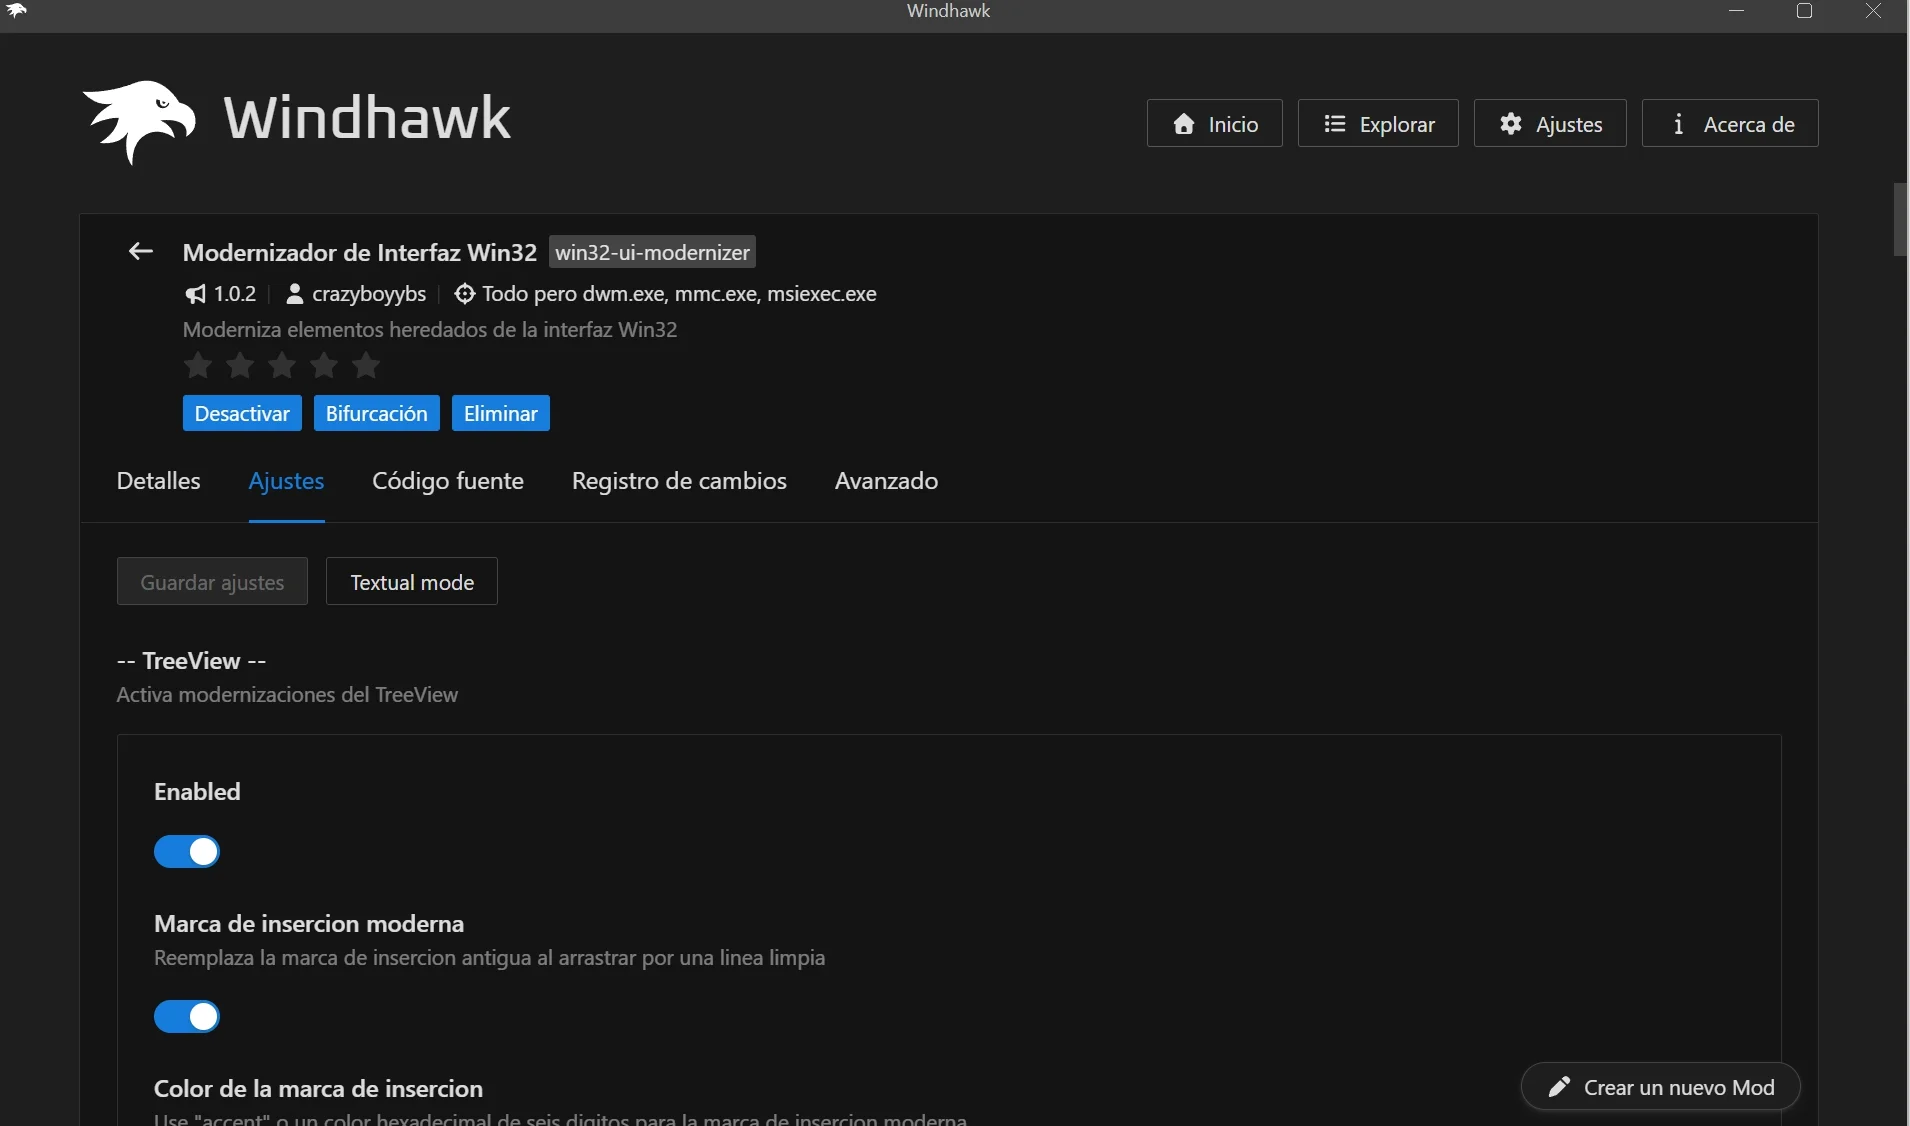Click the version number 1.0.2

pyautogui.click(x=235, y=294)
